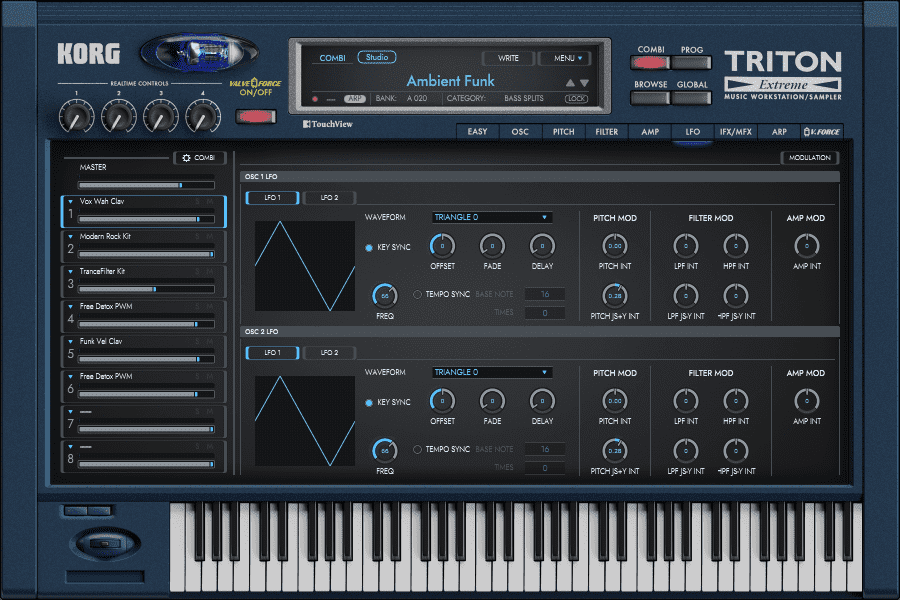Click OSC 1 LPF JS-Y Int knob
The height and width of the screenshot is (600, 900).
(685, 296)
